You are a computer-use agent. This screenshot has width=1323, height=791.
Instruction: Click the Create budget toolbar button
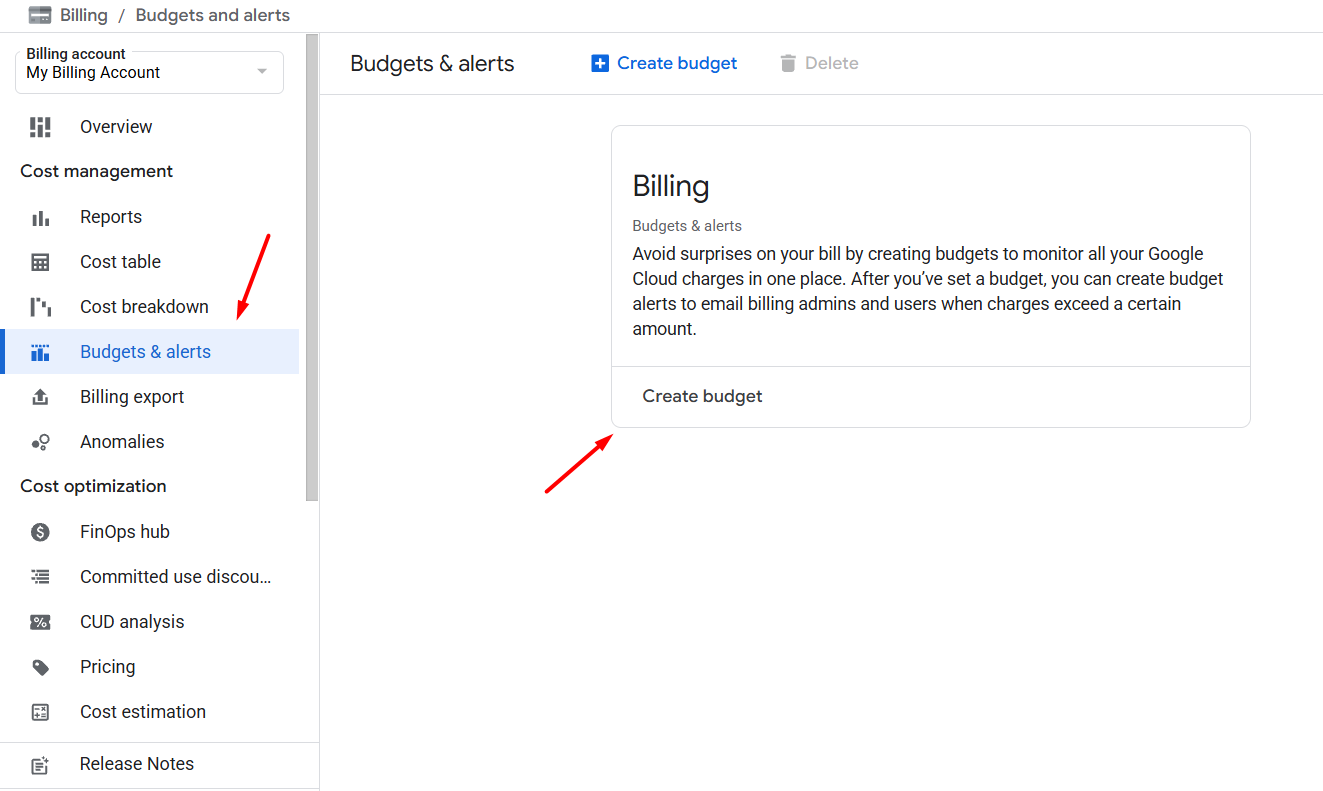(x=663, y=63)
